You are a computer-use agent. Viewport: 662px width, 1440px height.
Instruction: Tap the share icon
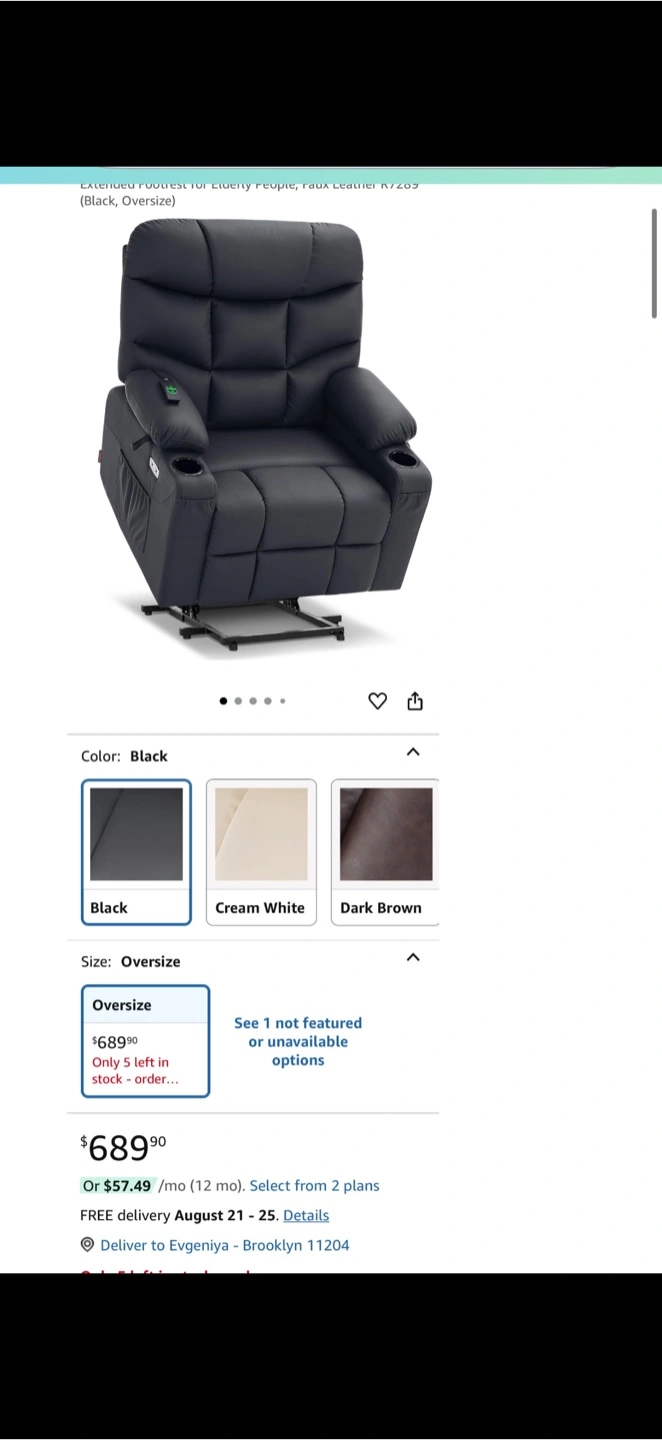point(415,701)
